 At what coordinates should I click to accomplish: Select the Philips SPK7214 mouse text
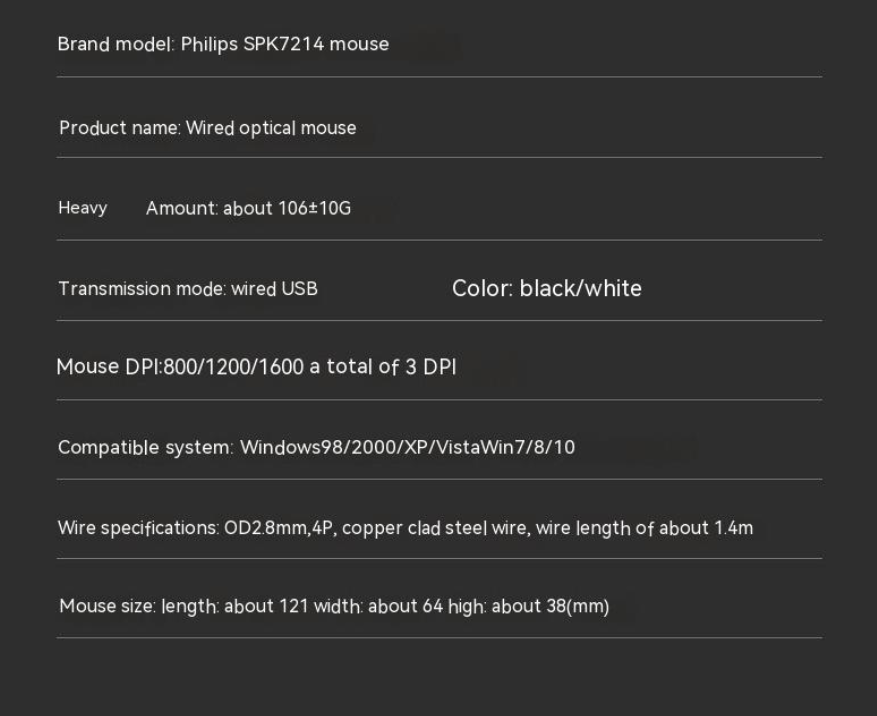coord(285,44)
